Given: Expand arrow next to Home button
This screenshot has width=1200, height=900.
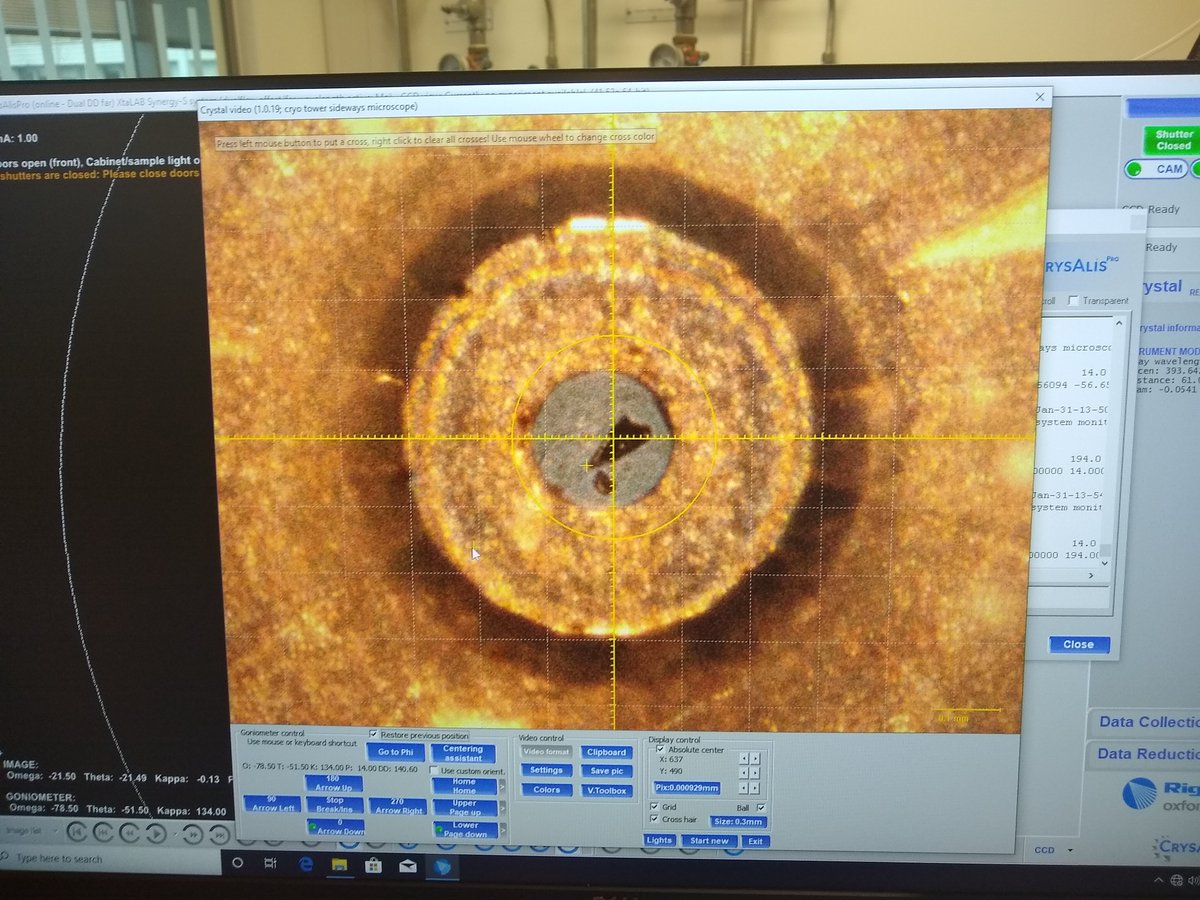Looking at the screenshot, I should click(x=502, y=786).
